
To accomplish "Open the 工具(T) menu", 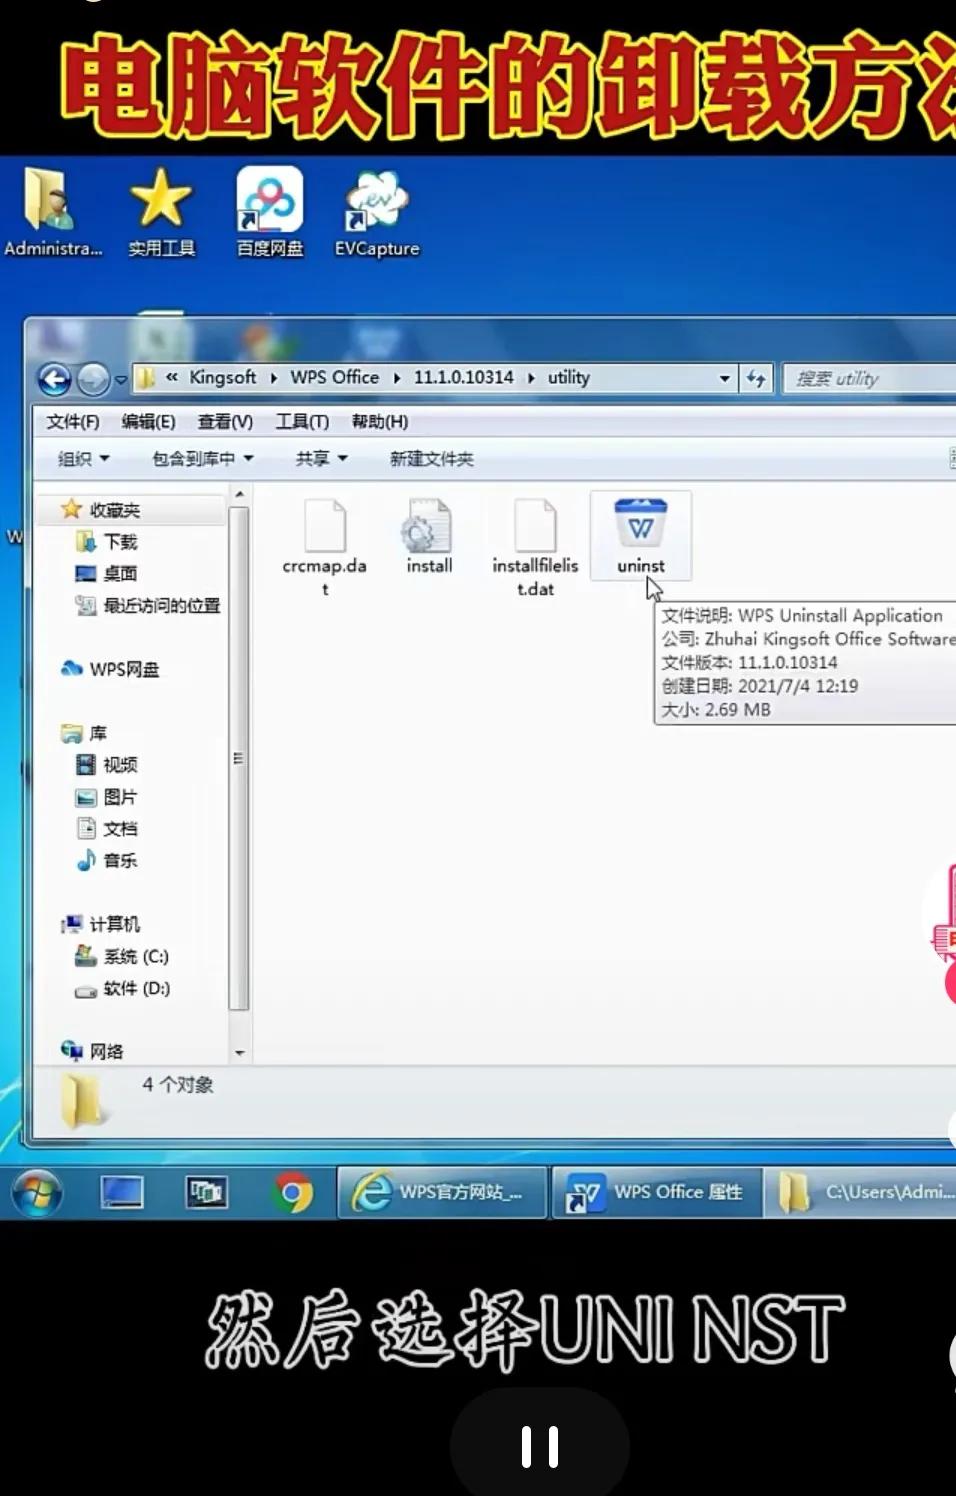I will [x=302, y=421].
